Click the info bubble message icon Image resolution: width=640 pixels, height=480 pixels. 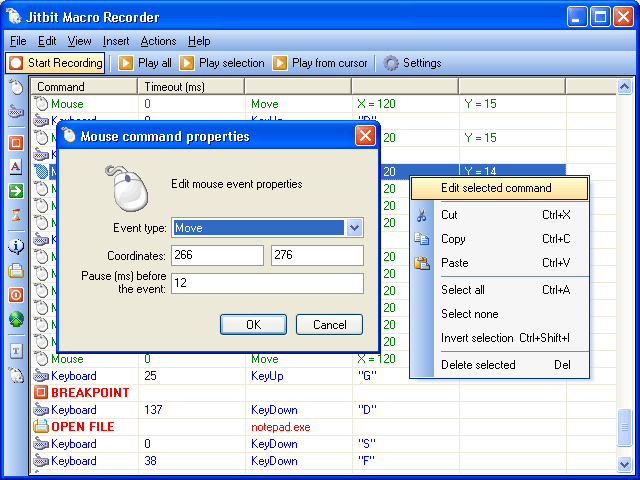click(x=16, y=247)
